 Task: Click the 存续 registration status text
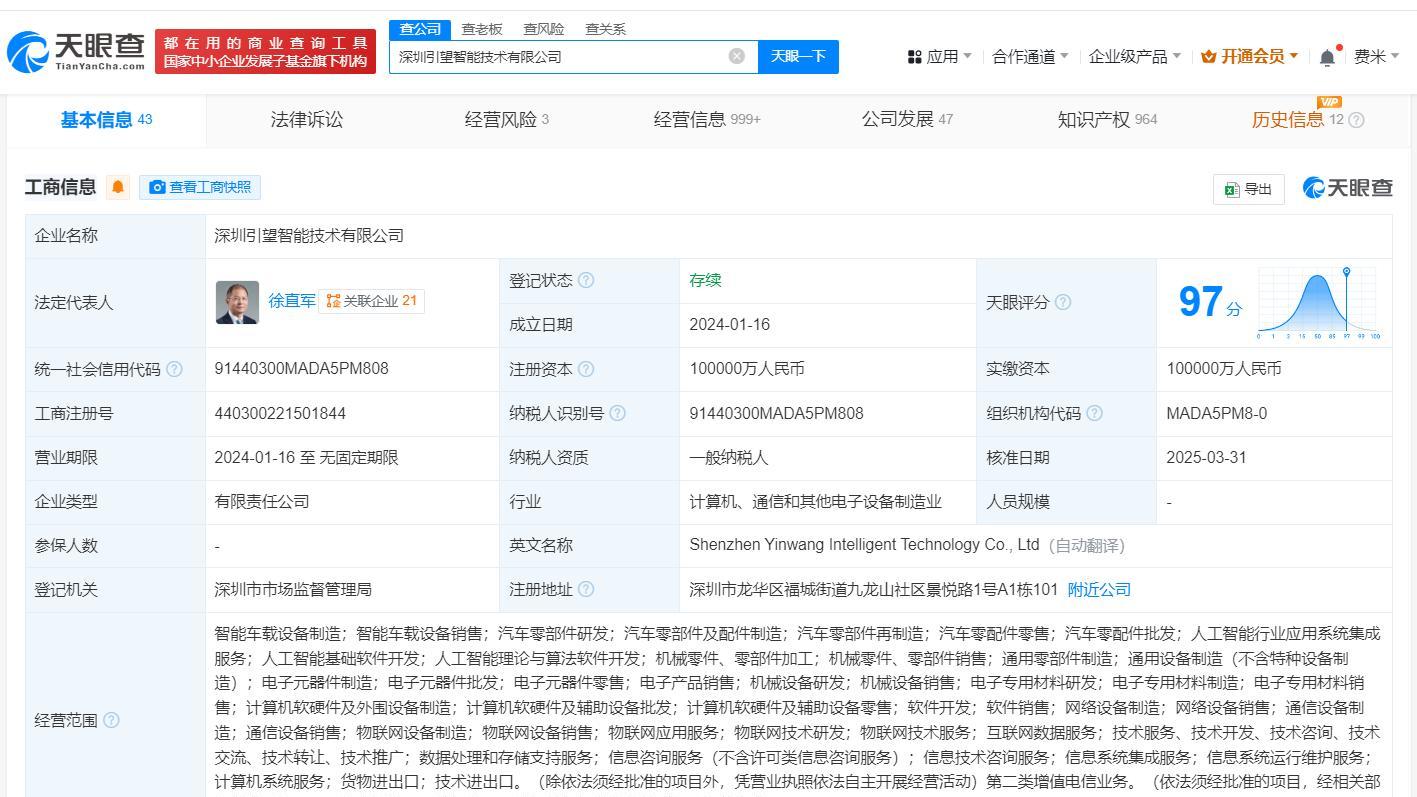point(705,280)
